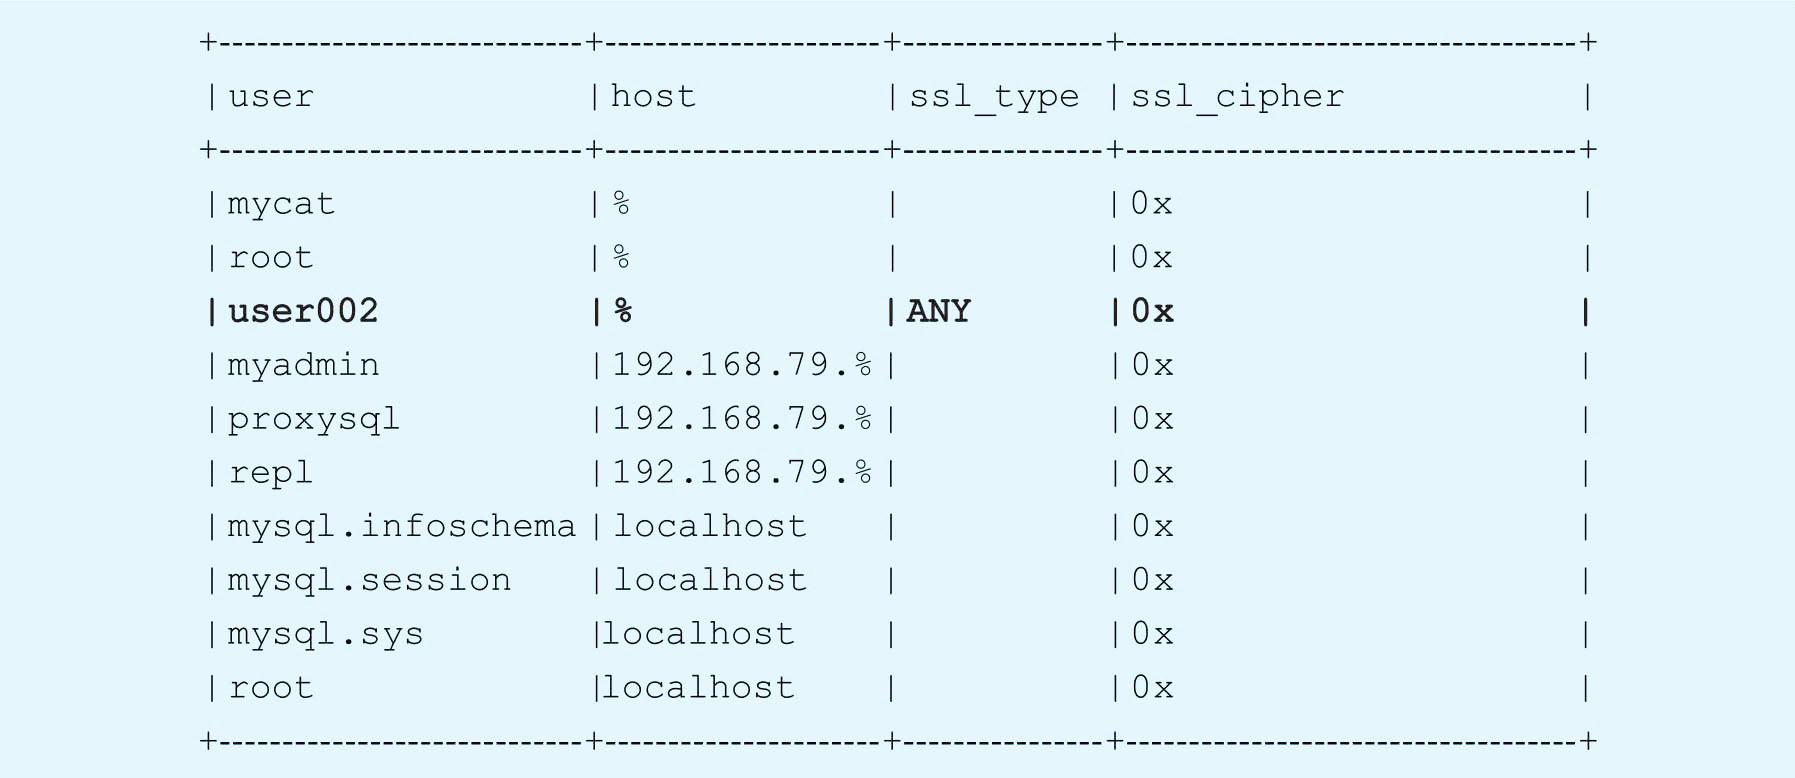This screenshot has height=778, width=1795.
Task: Select the 'proxysql' user entry
Action: point(314,420)
